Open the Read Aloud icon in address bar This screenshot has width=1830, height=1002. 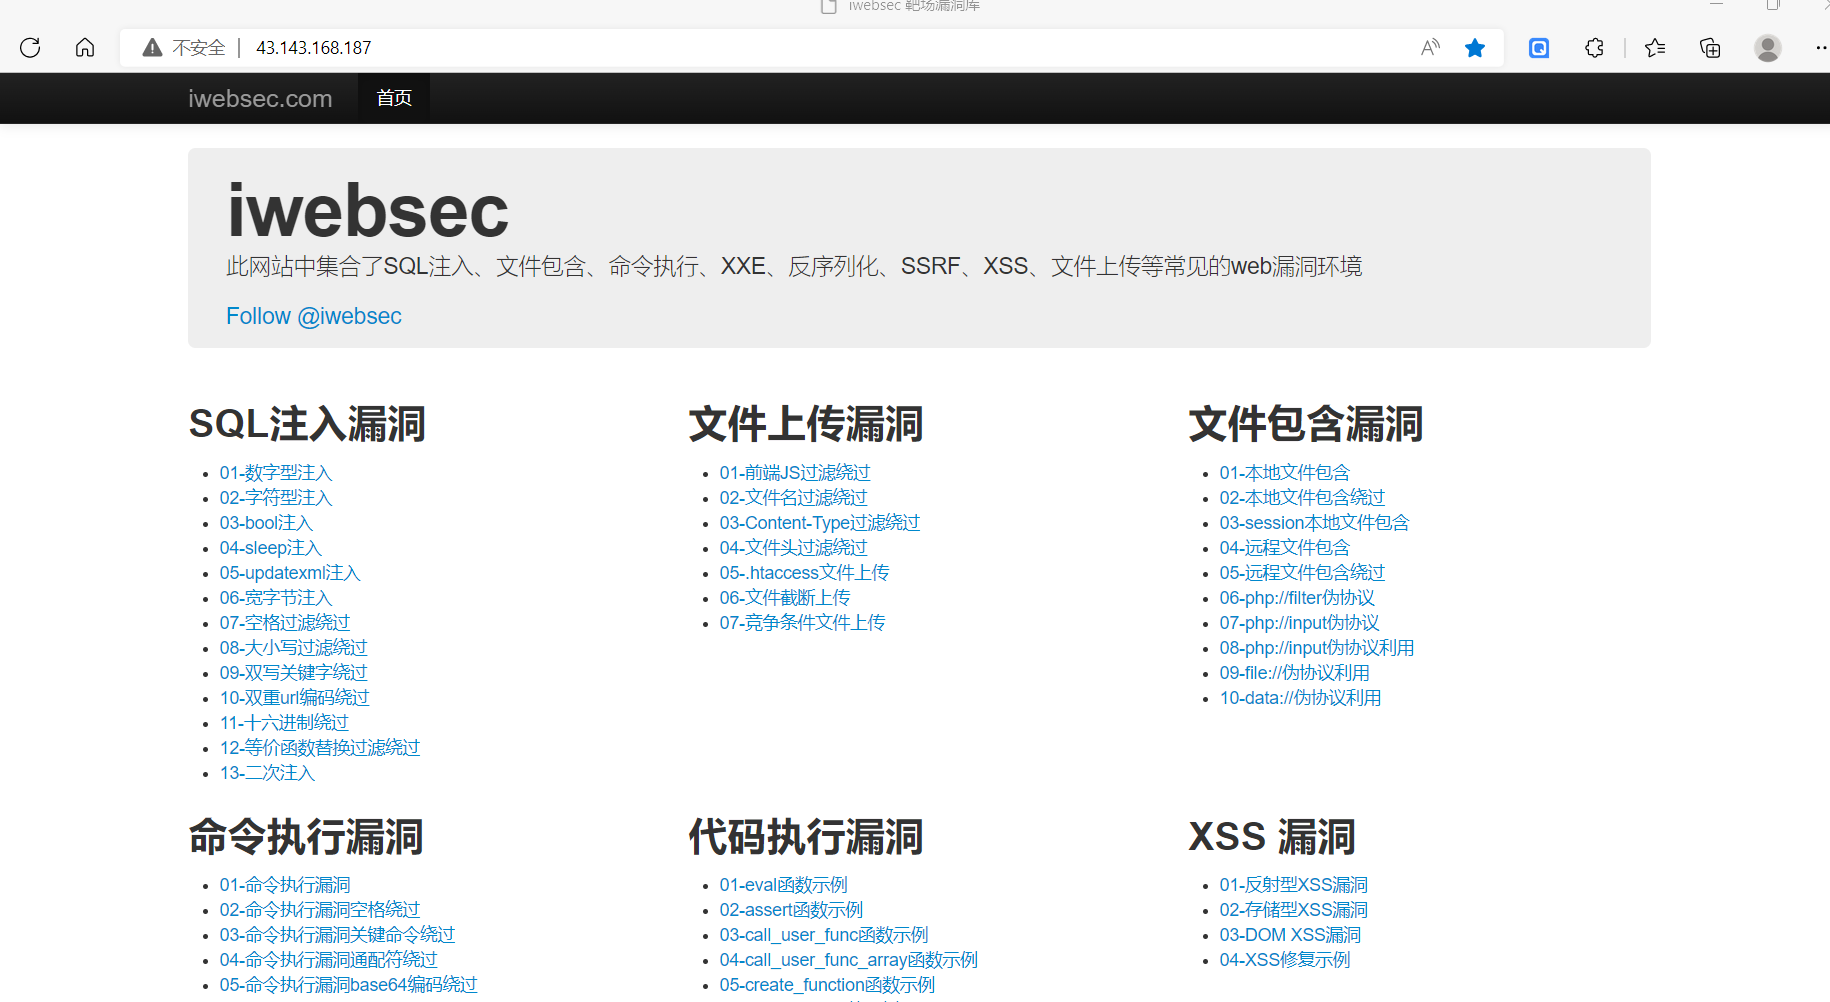tap(1430, 47)
